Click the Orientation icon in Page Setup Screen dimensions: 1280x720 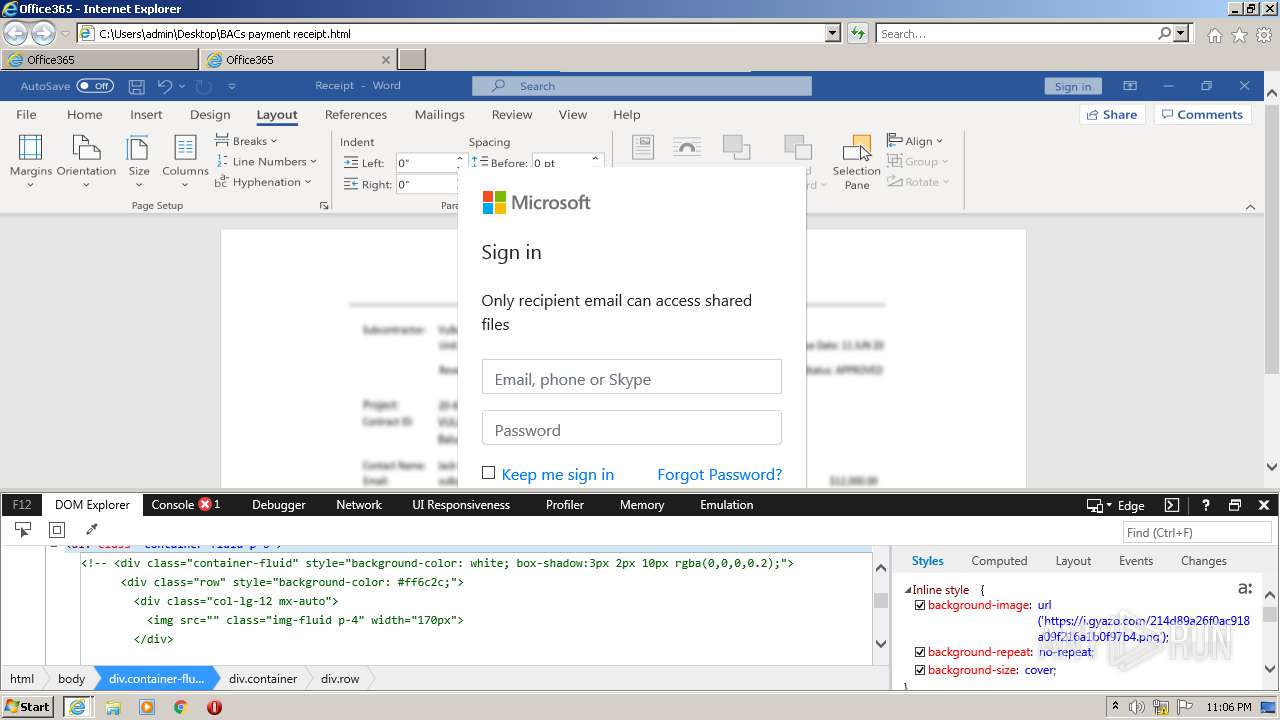click(86, 148)
